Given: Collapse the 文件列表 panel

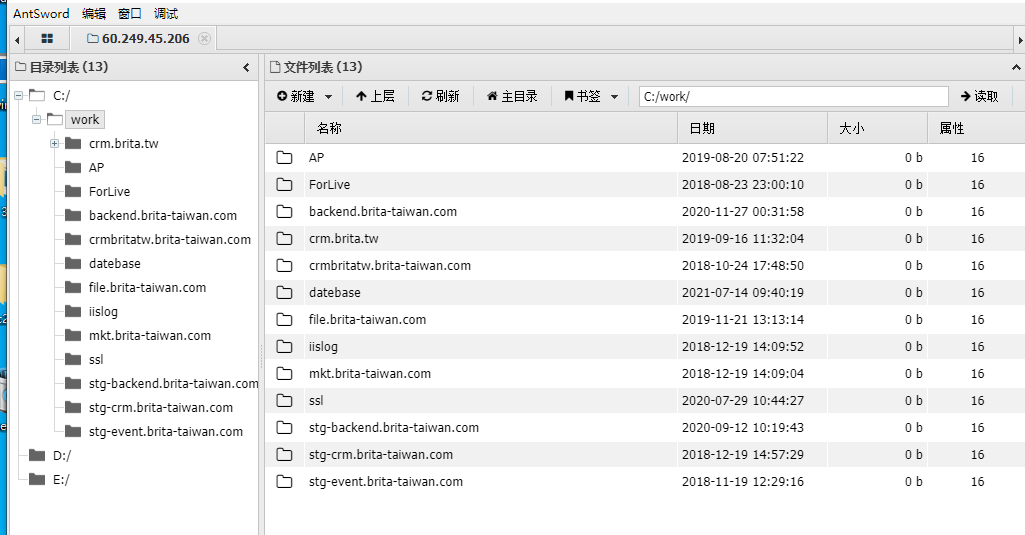Looking at the screenshot, I should [1016, 67].
